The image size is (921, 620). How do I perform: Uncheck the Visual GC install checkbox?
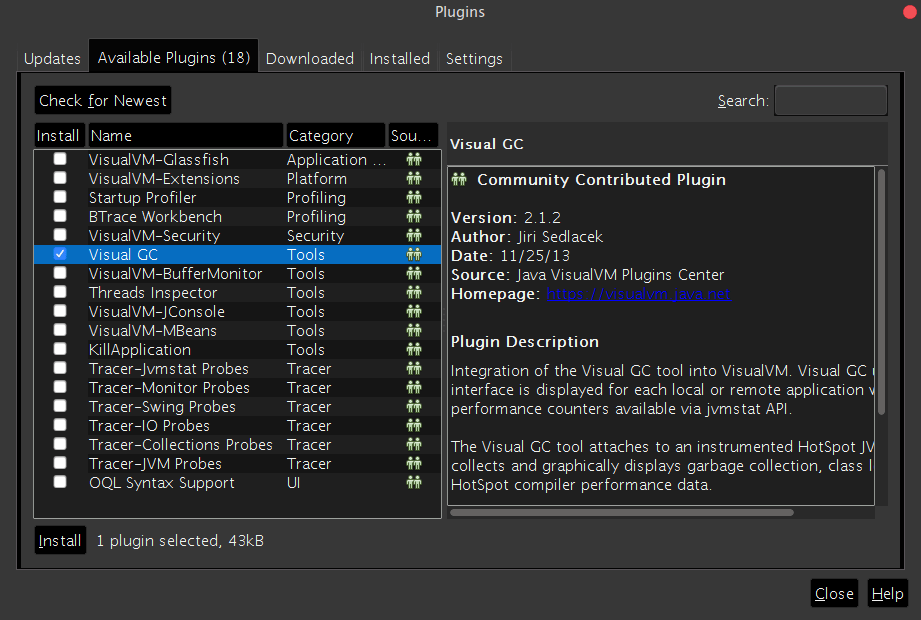tap(60, 255)
